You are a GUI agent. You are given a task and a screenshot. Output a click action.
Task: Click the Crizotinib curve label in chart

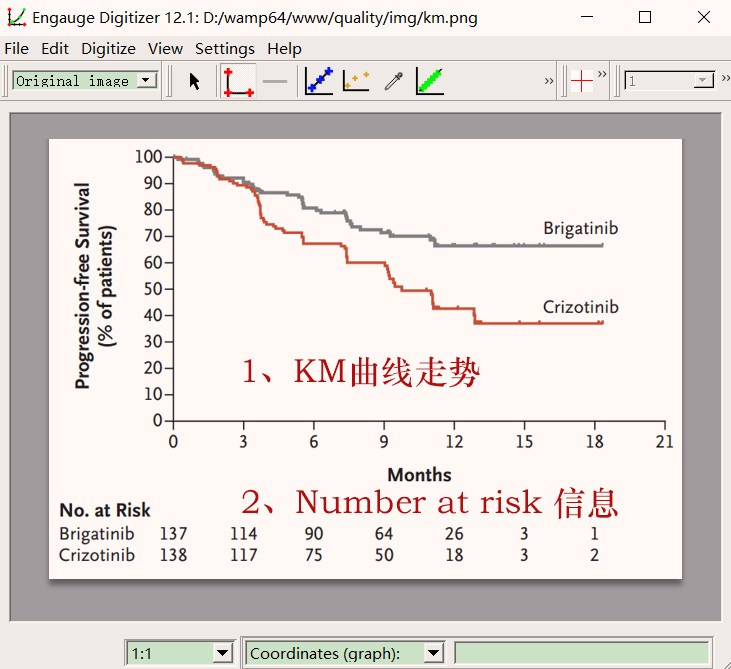tap(581, 307)
